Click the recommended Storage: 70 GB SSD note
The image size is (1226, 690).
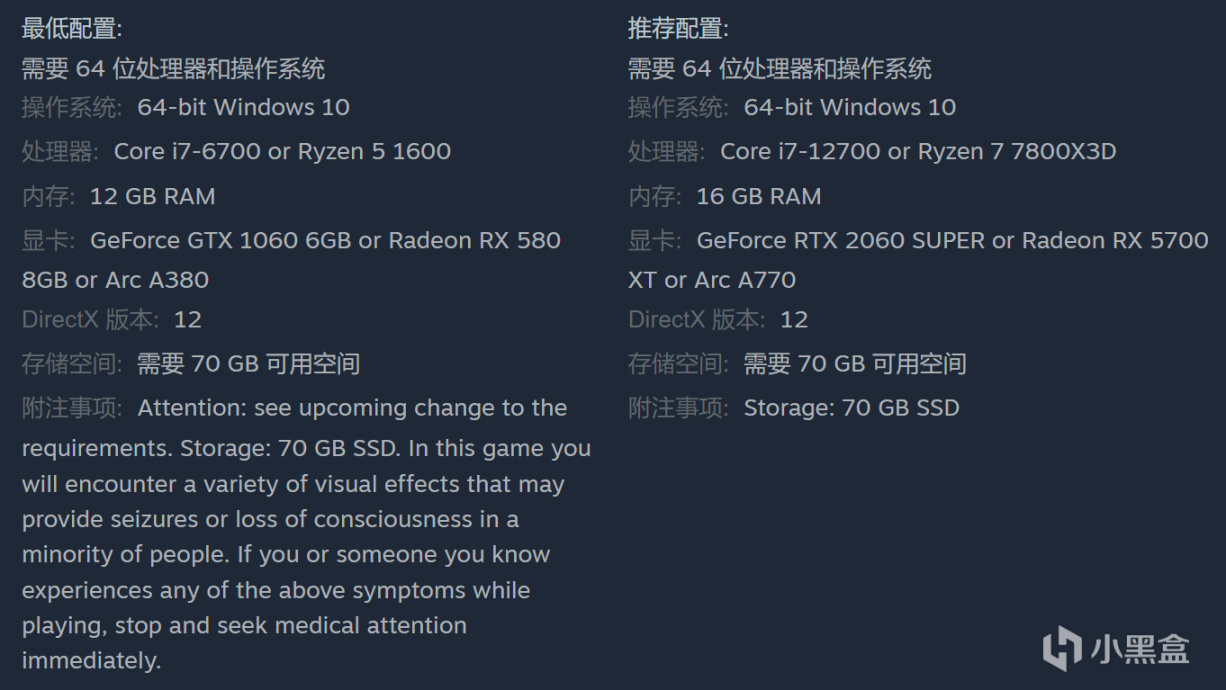click(x=851, y=408)
